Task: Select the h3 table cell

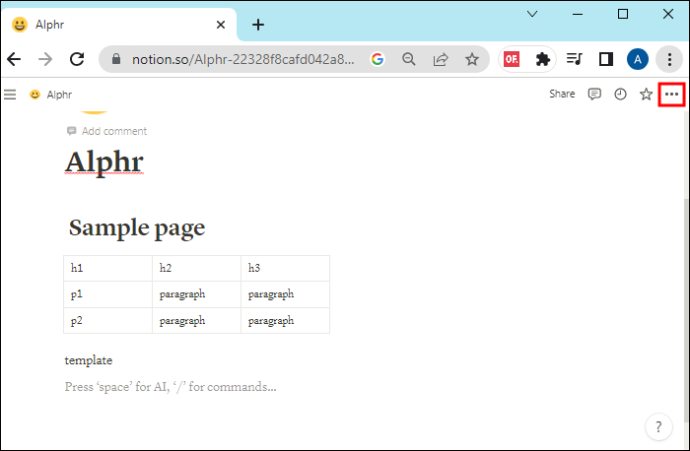Action: (285, 268)
